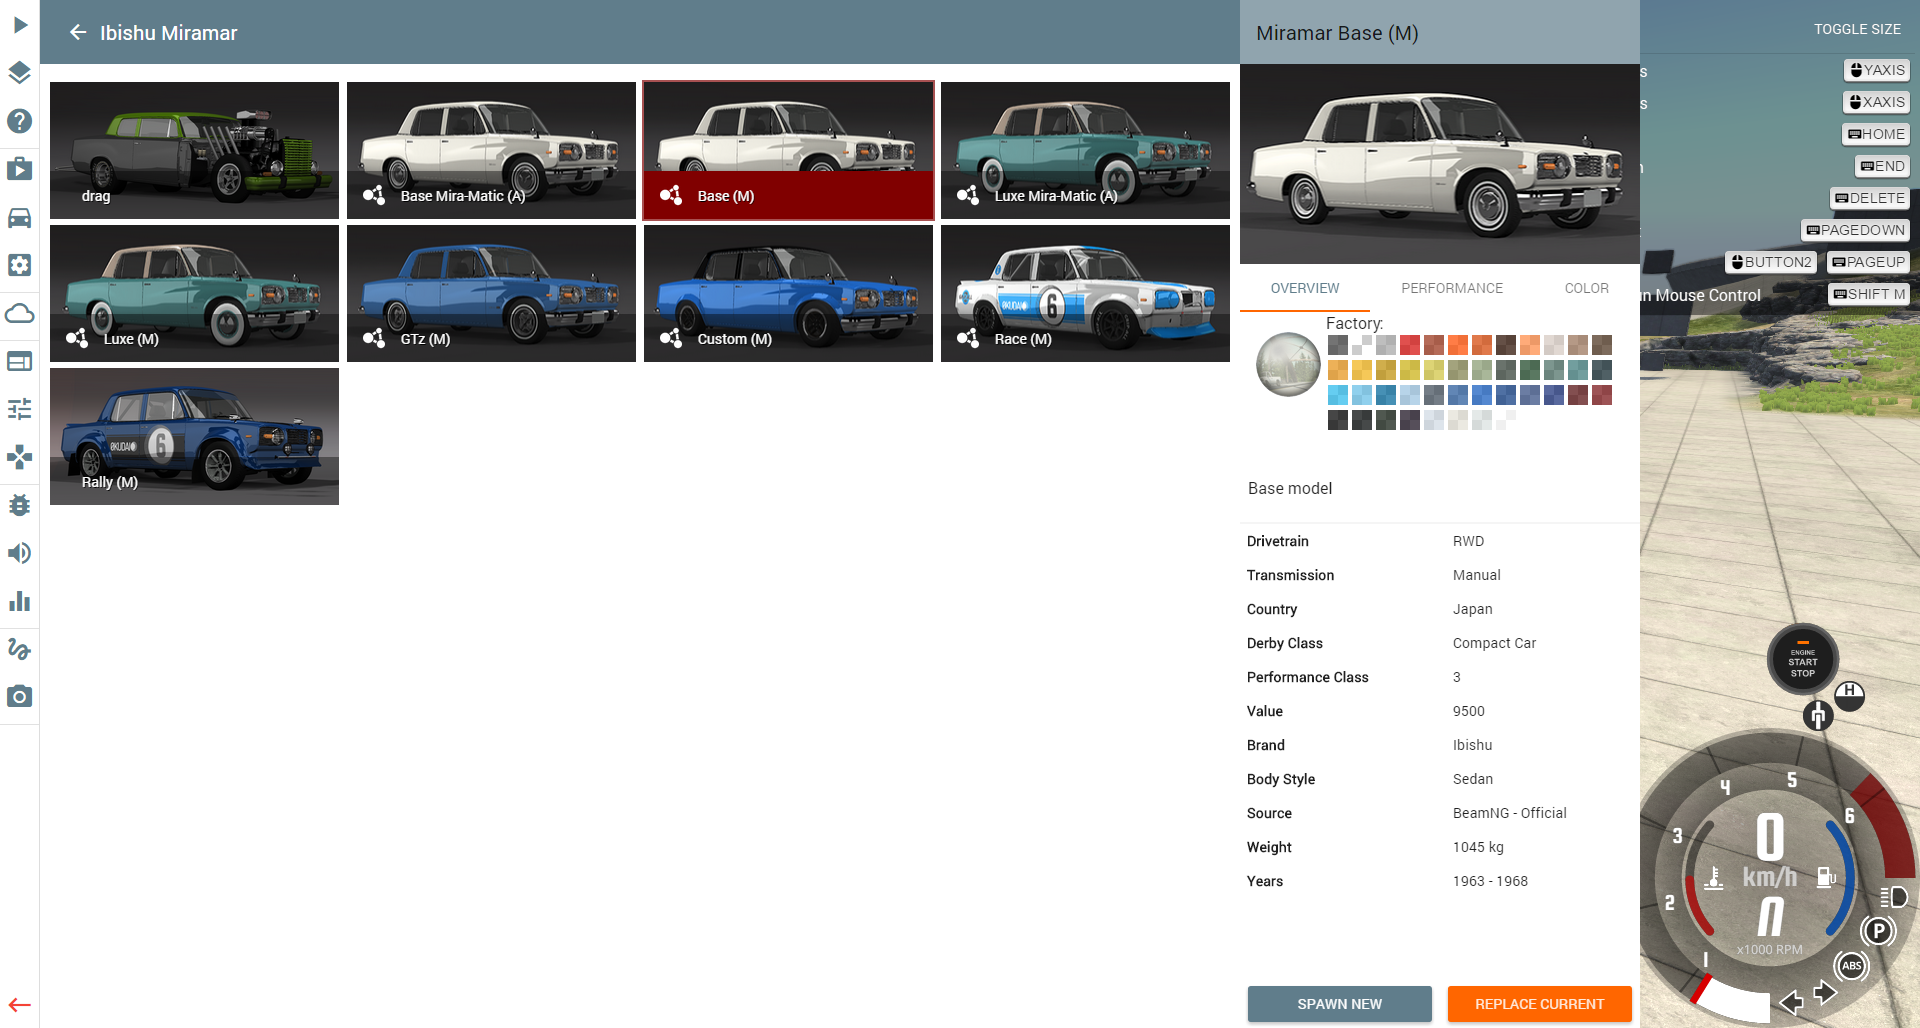Screen dimensions: 1920x1028
Task: Click the play icon in the sidebar
Action: 20,25
